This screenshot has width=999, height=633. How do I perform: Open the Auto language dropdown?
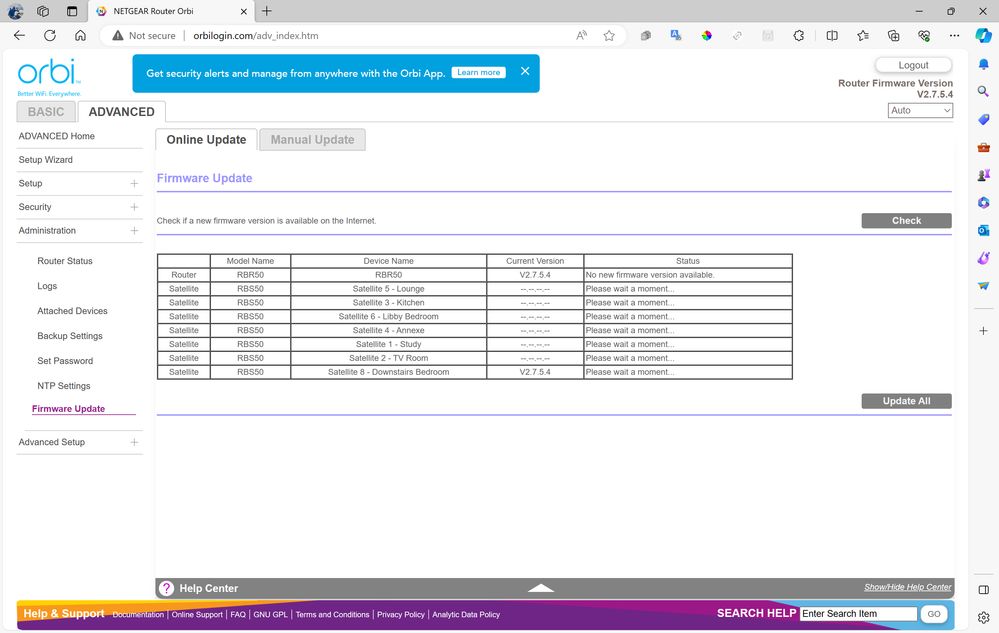tap(920, 111)
